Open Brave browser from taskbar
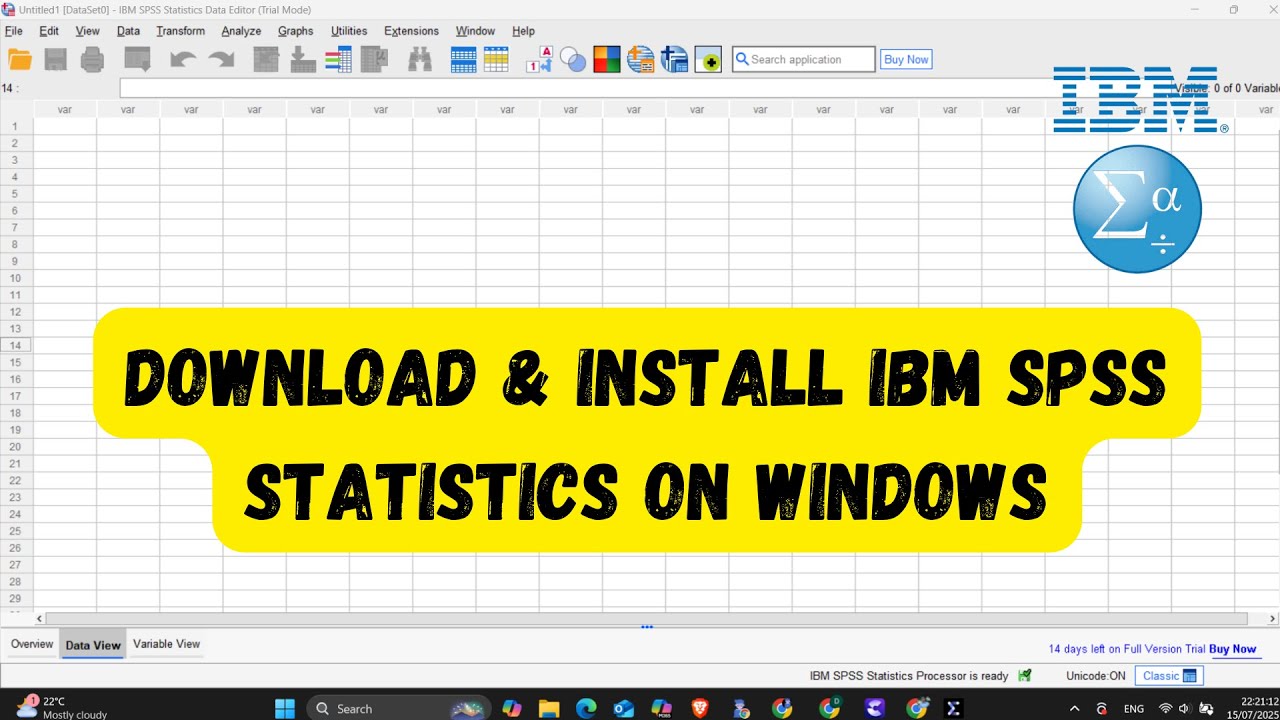The image size is (1280, 720). pos(700,708)
